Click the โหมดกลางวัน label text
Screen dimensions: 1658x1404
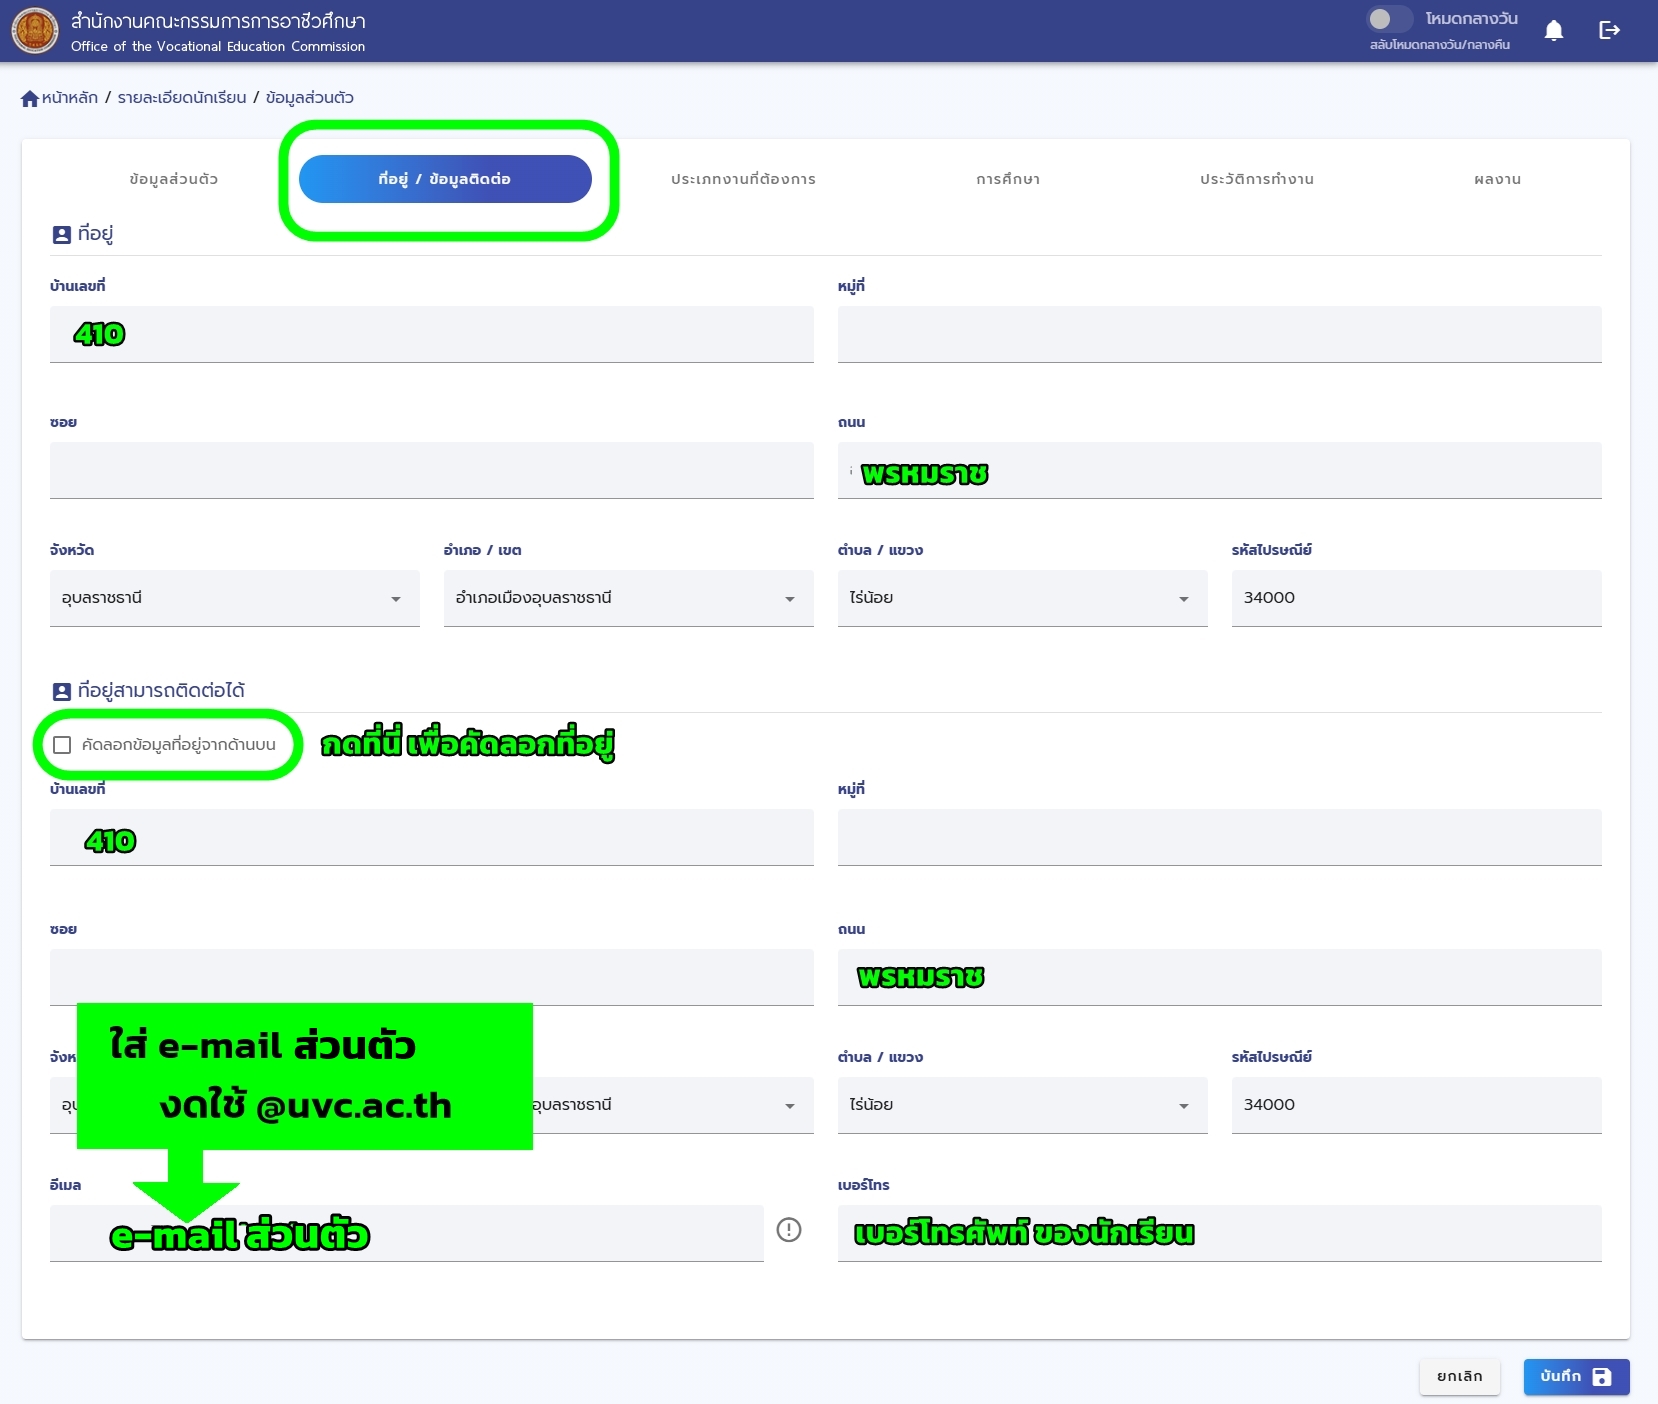(1471, 19)
